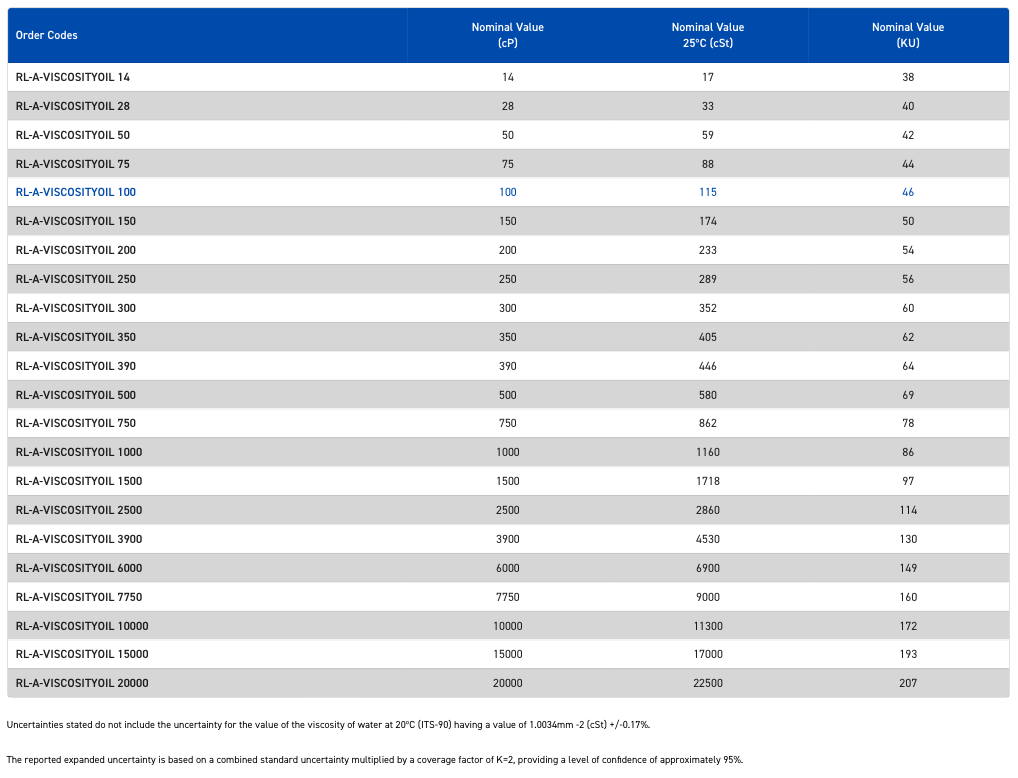Choose order code RL-A-VISCOSITYOIL 250

click(x=76, y=279)
